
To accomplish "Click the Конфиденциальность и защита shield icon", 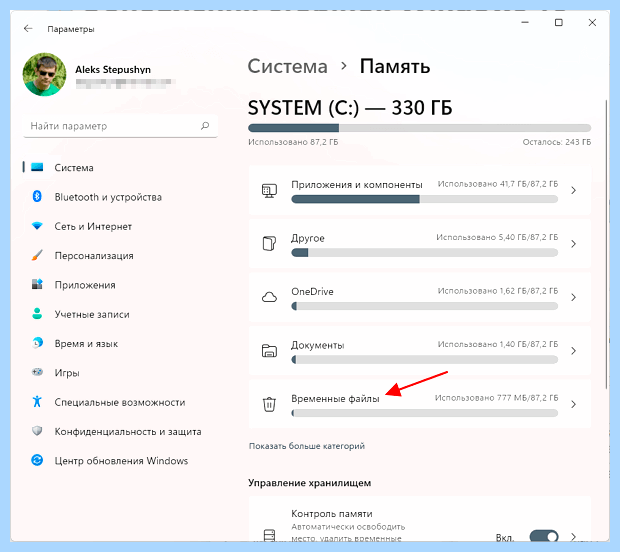I will click(x=37, y=431).
